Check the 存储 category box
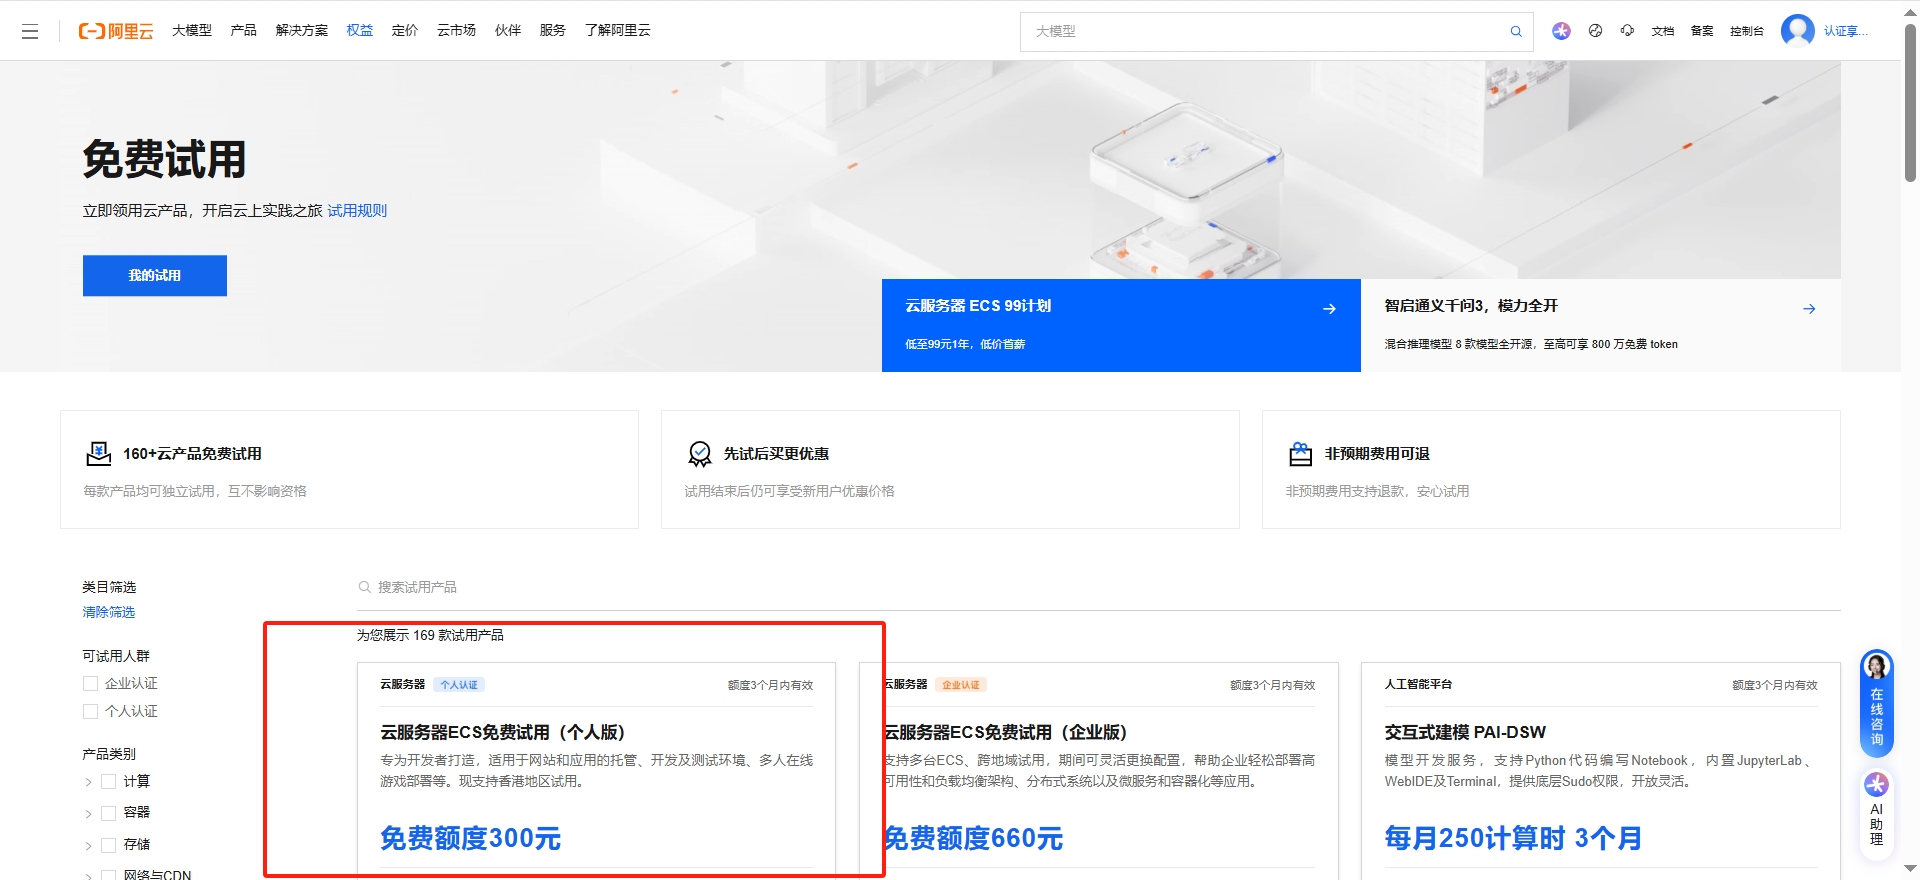Image resolution: width=1920 pixels, height=880 pixels. [108, 845]
